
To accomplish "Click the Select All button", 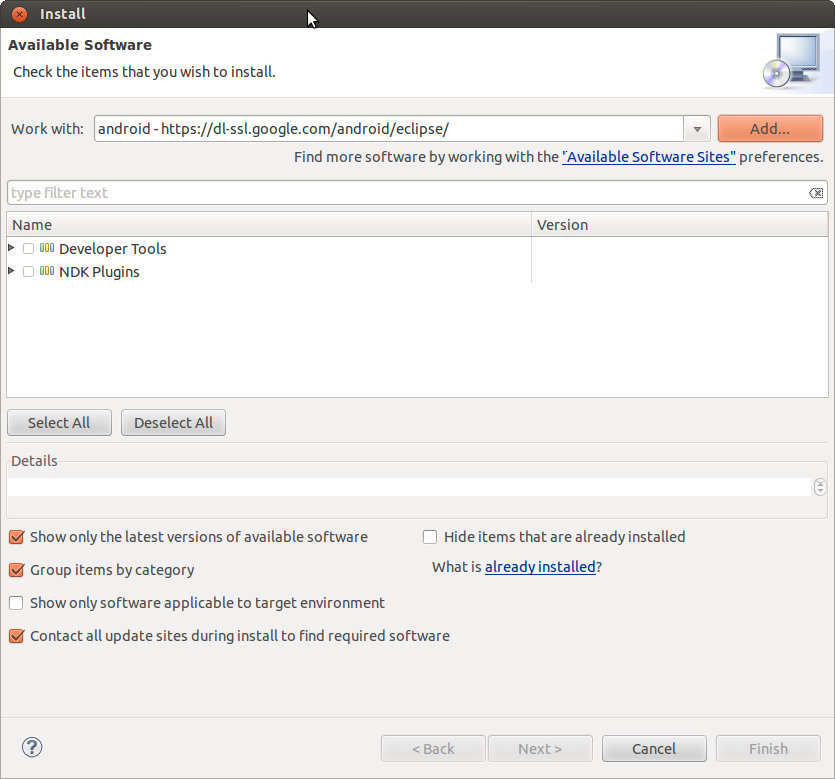I will point(59,423).
